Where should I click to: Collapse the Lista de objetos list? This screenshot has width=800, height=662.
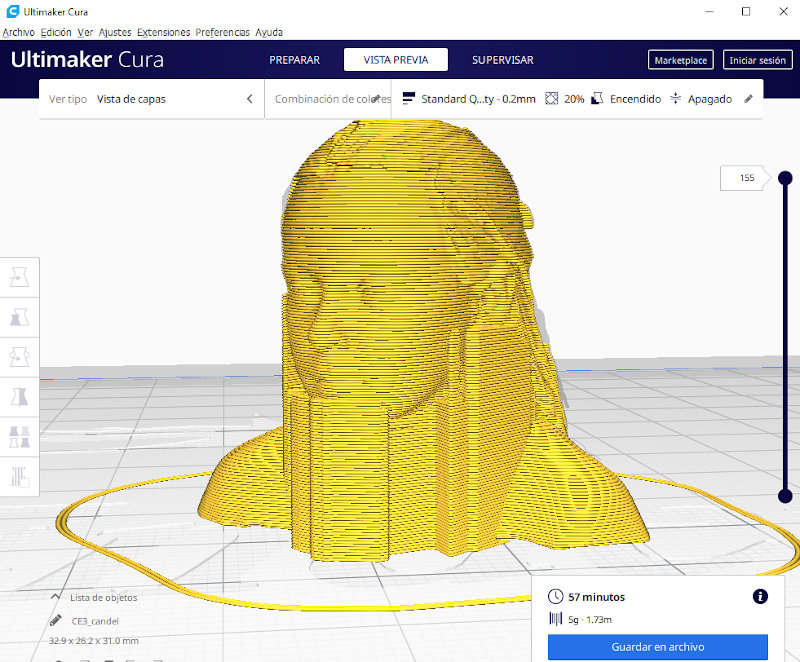click(x=55, y=597)
